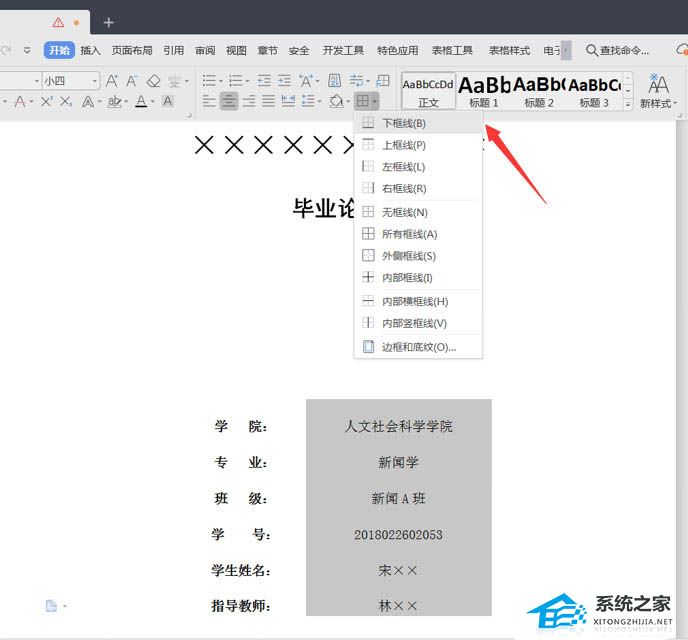
Task: Click the sort icon in paragraph group
Action: (x=335, y=80)
